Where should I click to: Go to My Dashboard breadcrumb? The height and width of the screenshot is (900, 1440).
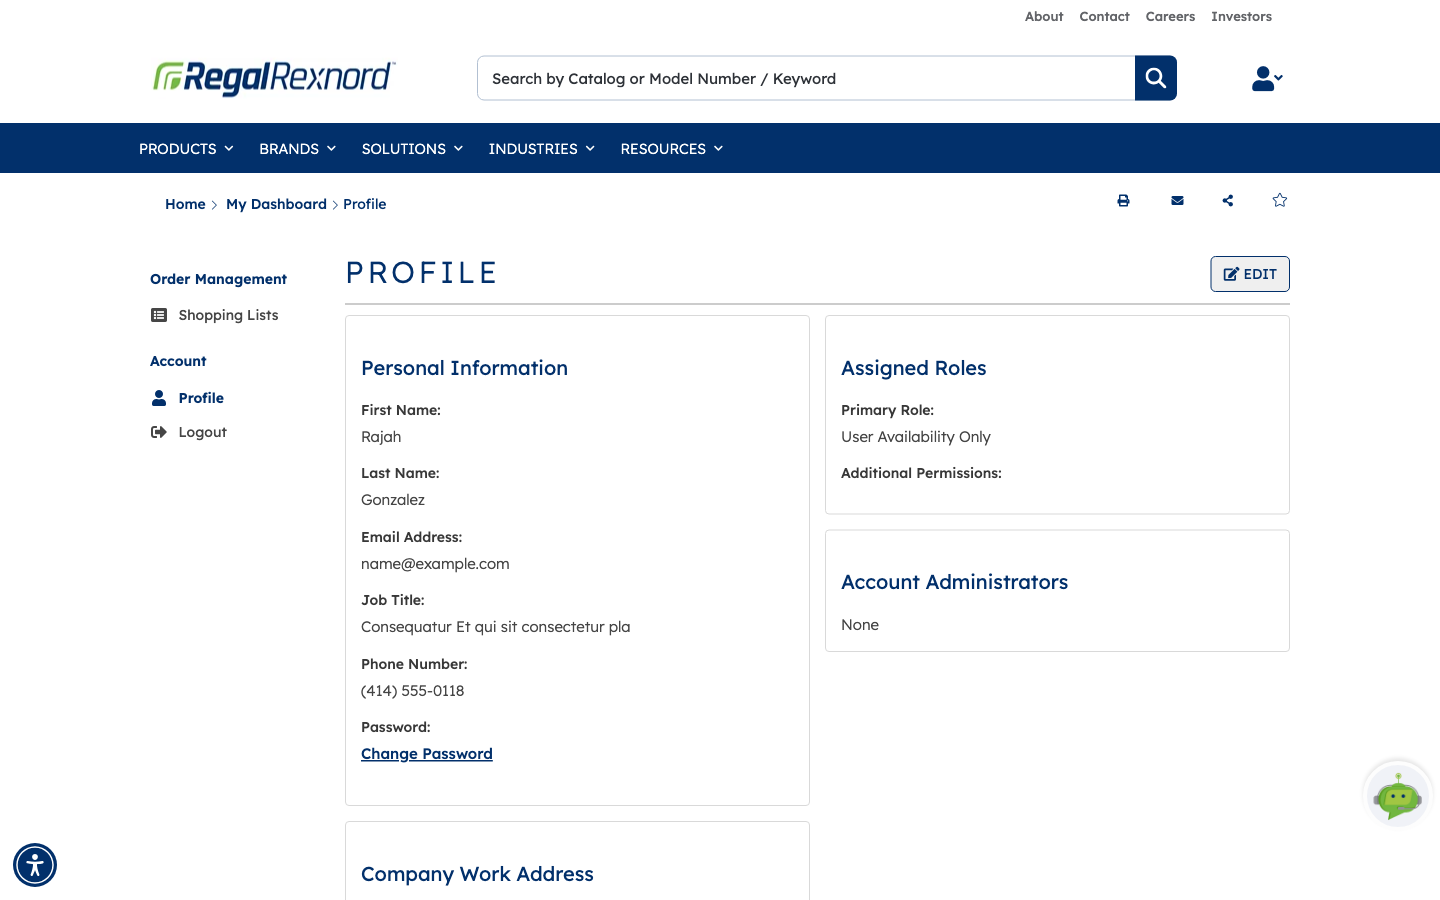click(276, 204)
